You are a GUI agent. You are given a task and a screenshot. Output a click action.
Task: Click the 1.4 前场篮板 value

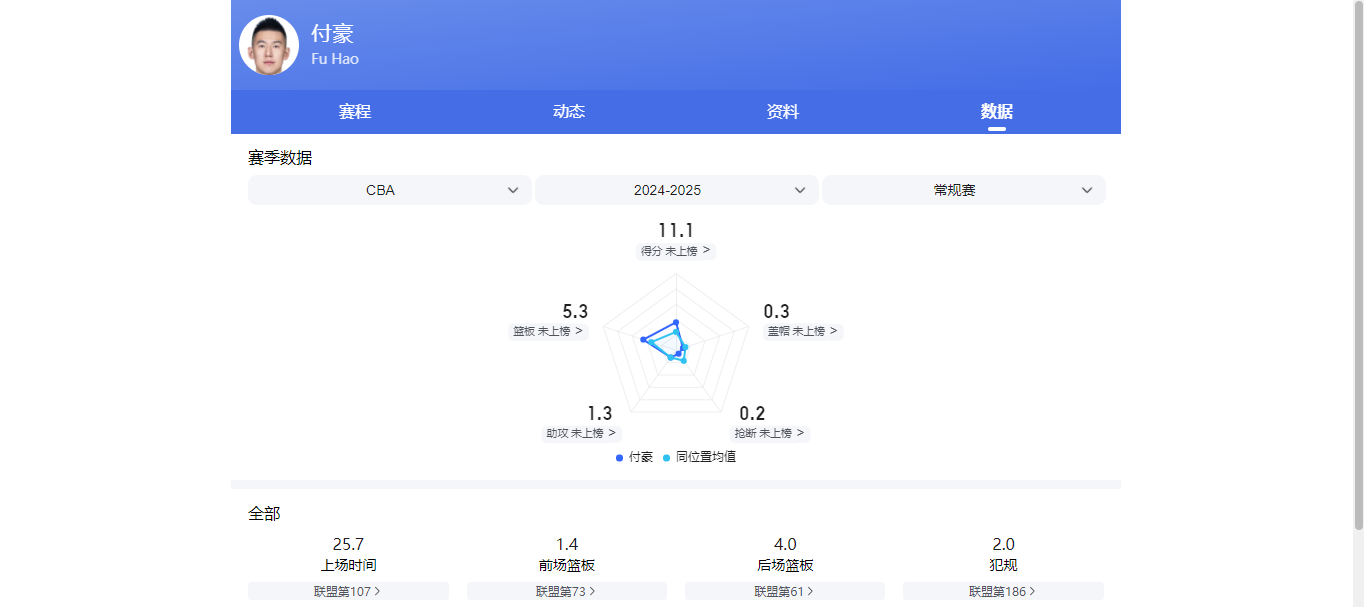pyautogui.click(x=567, y=544)
